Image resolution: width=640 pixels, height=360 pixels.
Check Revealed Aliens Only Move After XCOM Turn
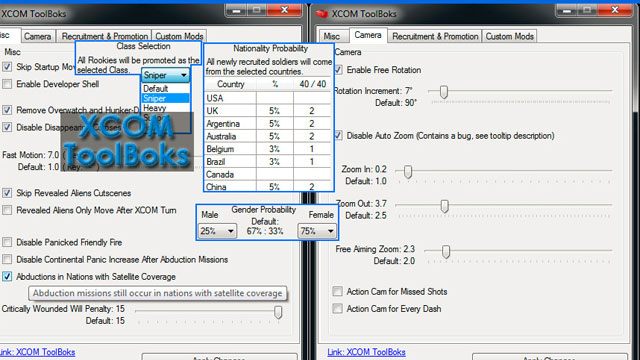click(7, 210)
